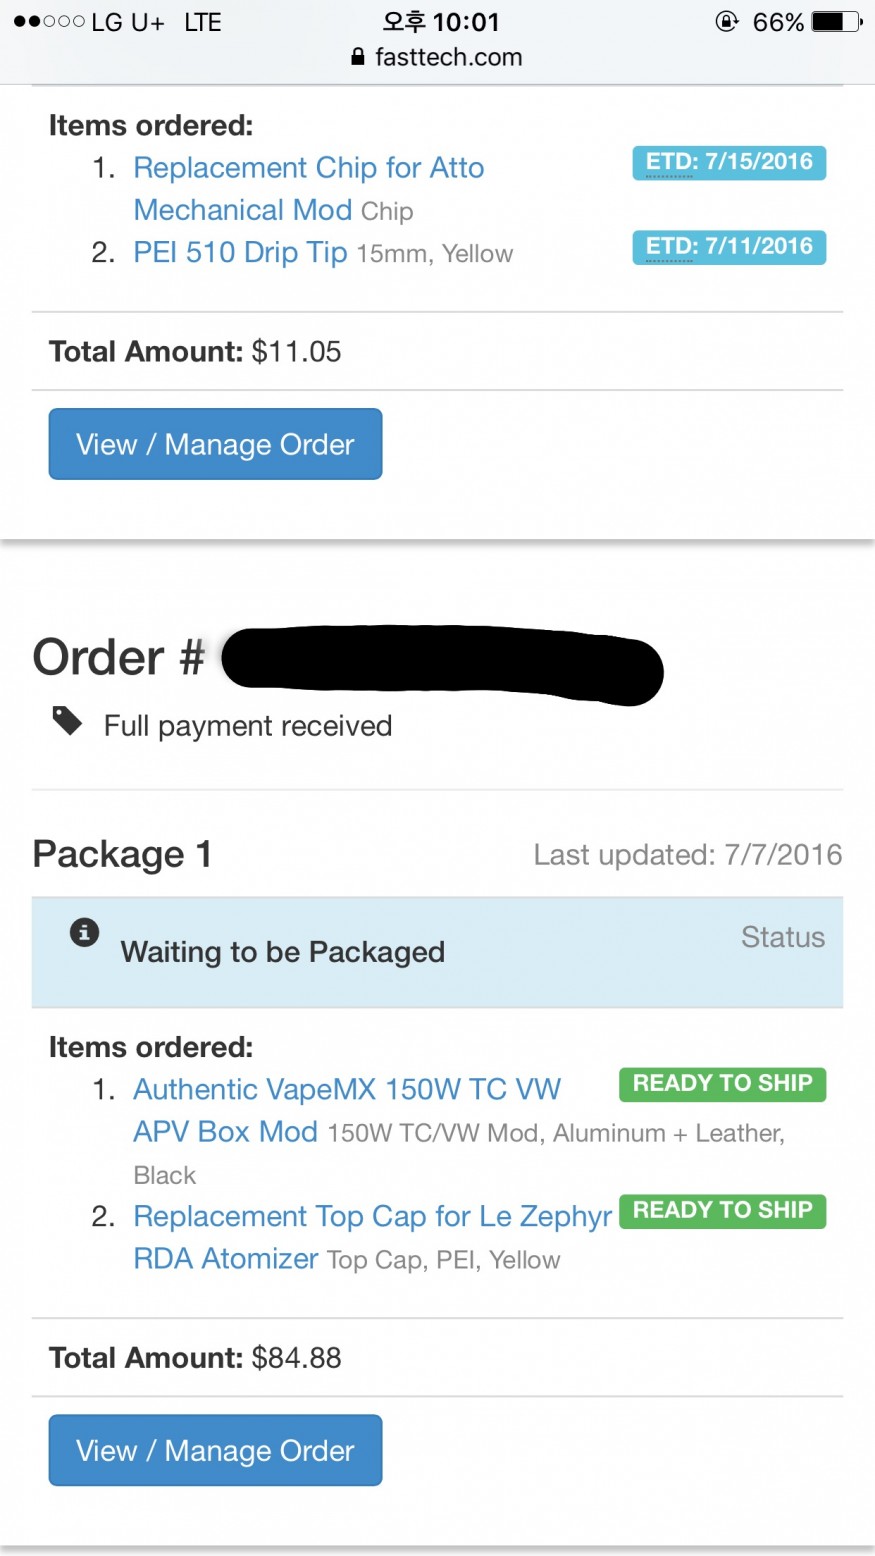Tap the Waiting to be Packaged status banner
This screenshot has height=1556, width=875.
coord(437,952)
